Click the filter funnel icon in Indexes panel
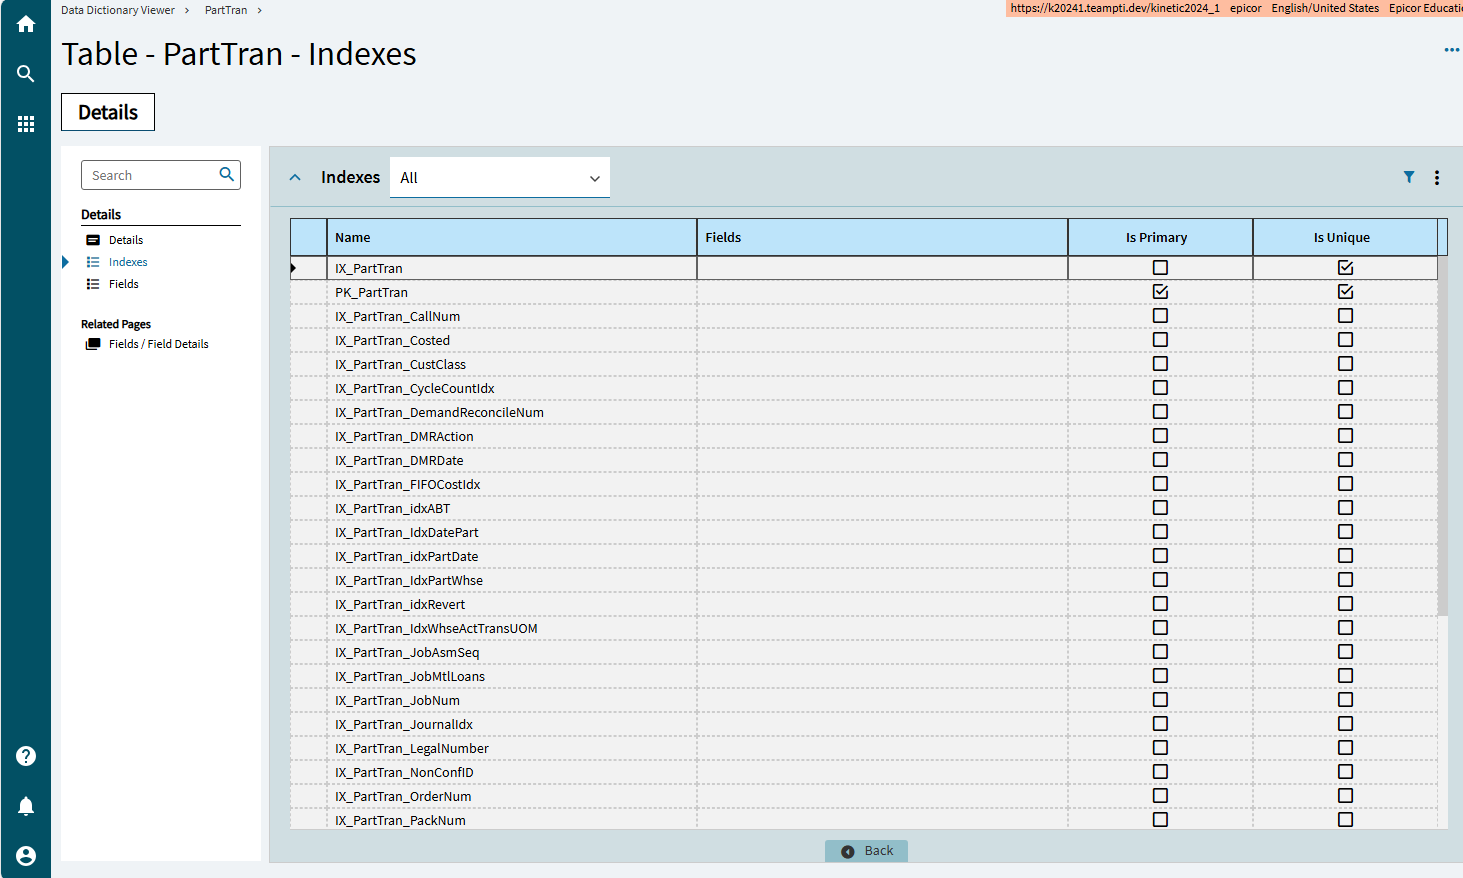The image size is (1463, 878). (1409, 177)
